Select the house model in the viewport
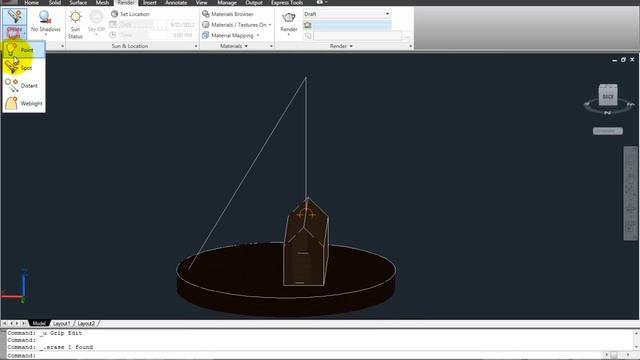 pos(306,242)
